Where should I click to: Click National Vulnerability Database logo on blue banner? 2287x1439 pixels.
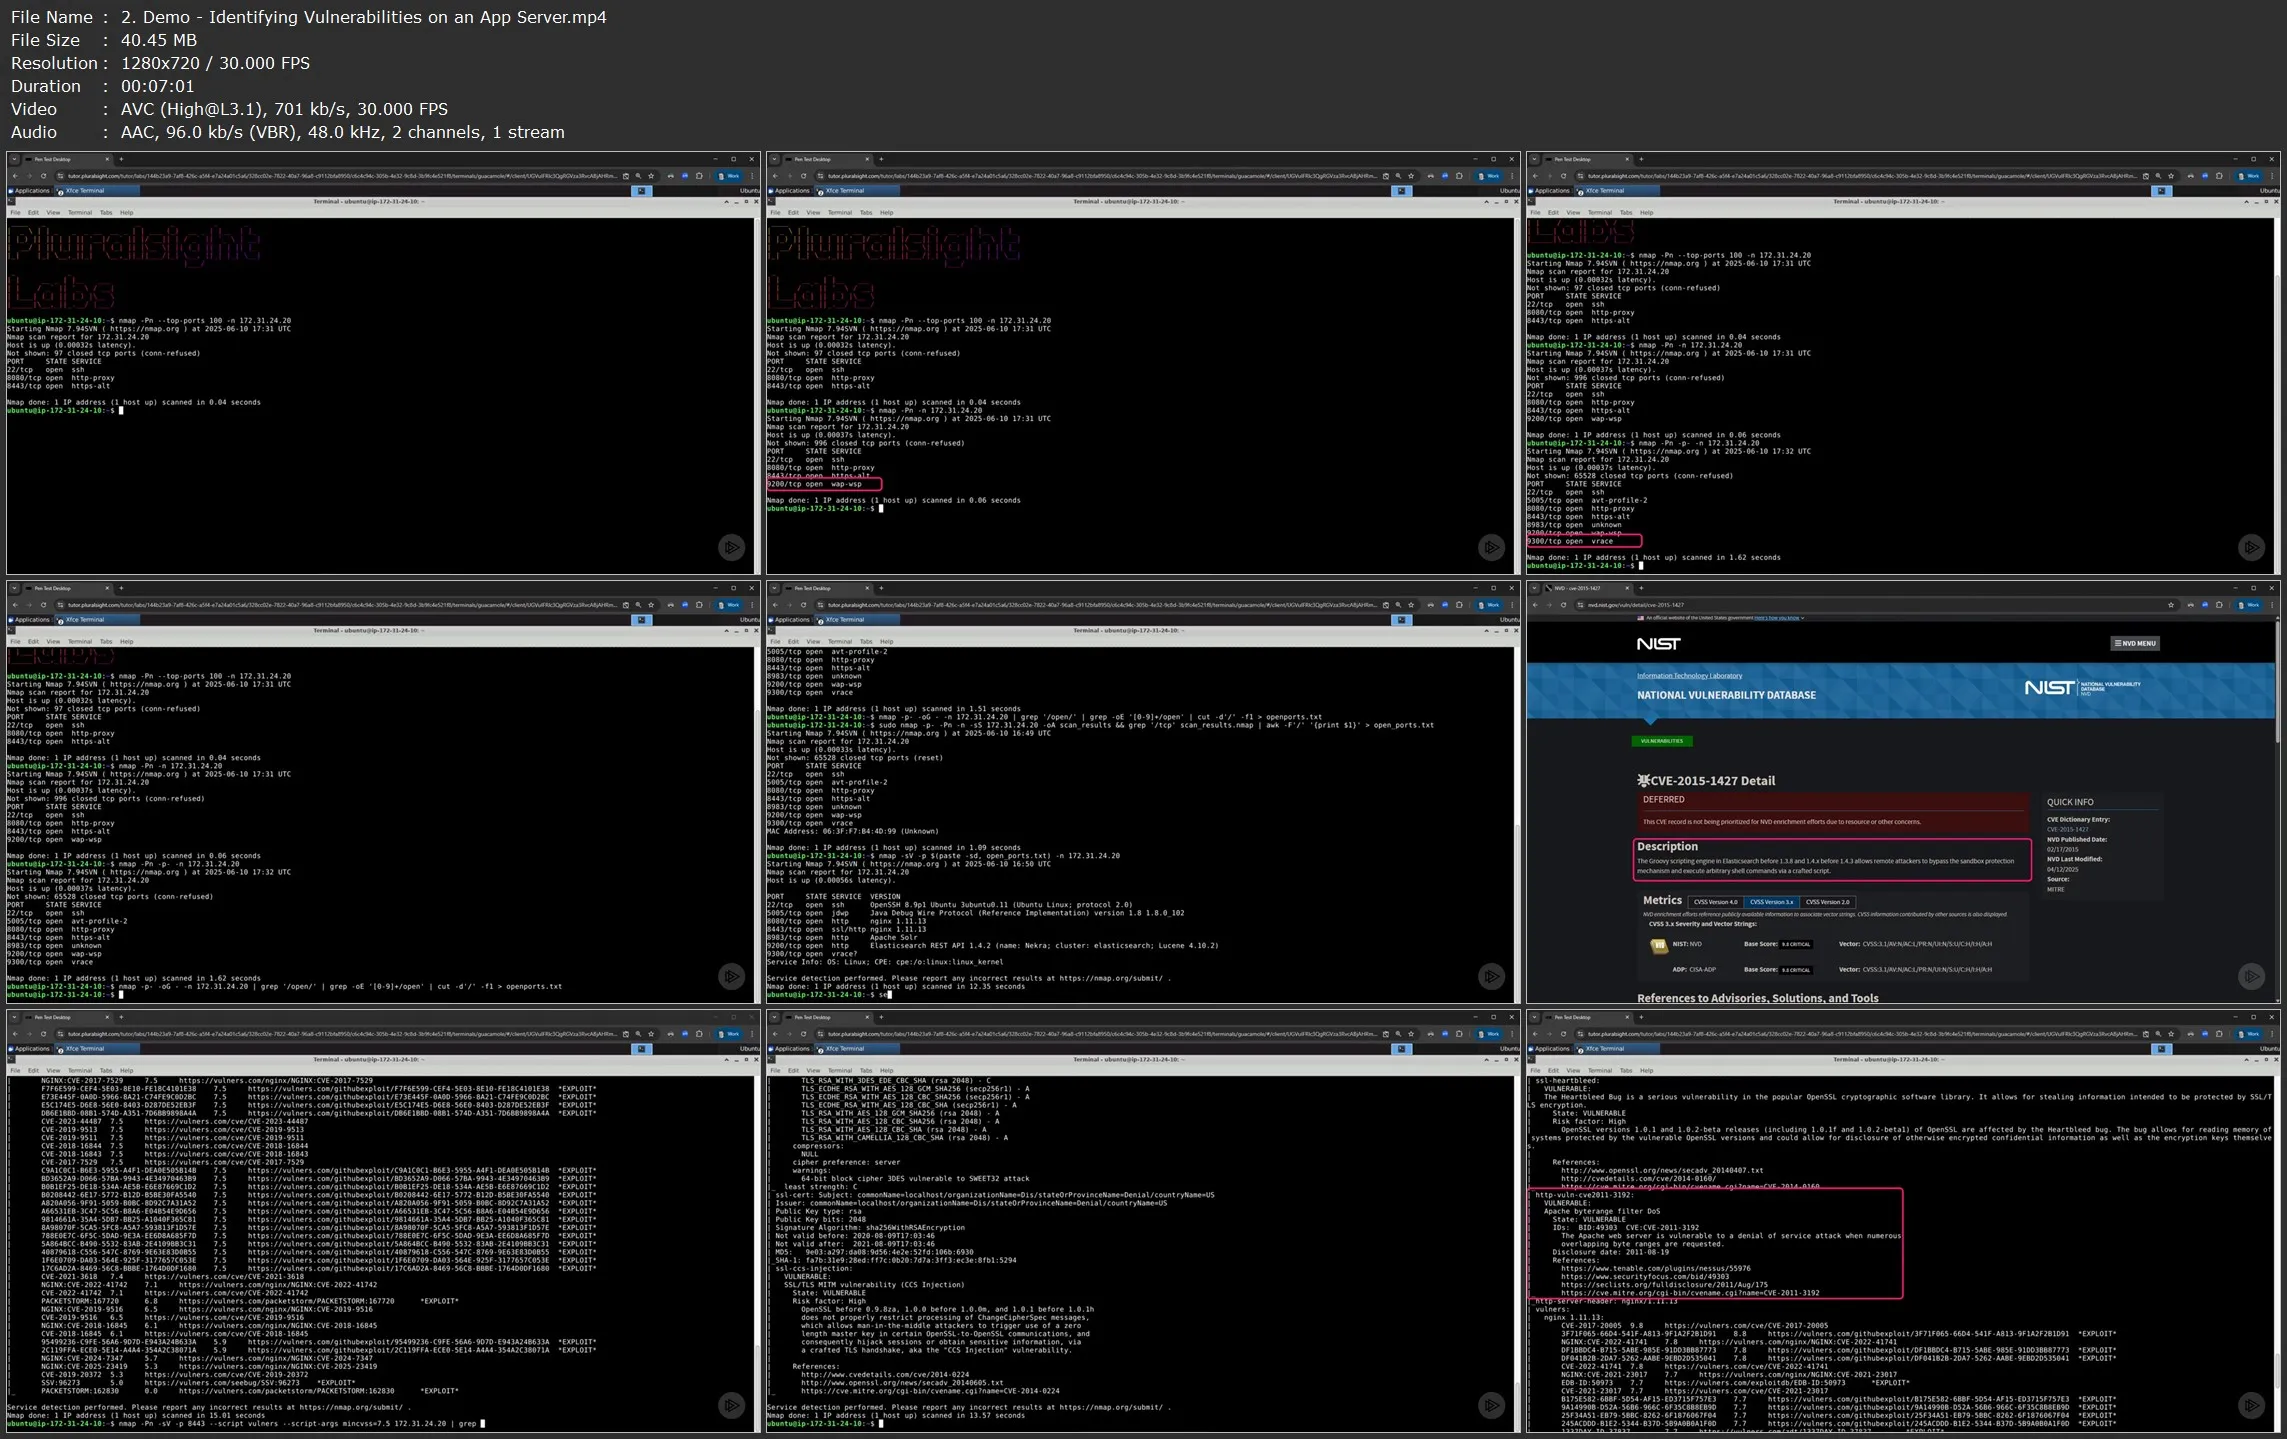[x=2082, y=687]
